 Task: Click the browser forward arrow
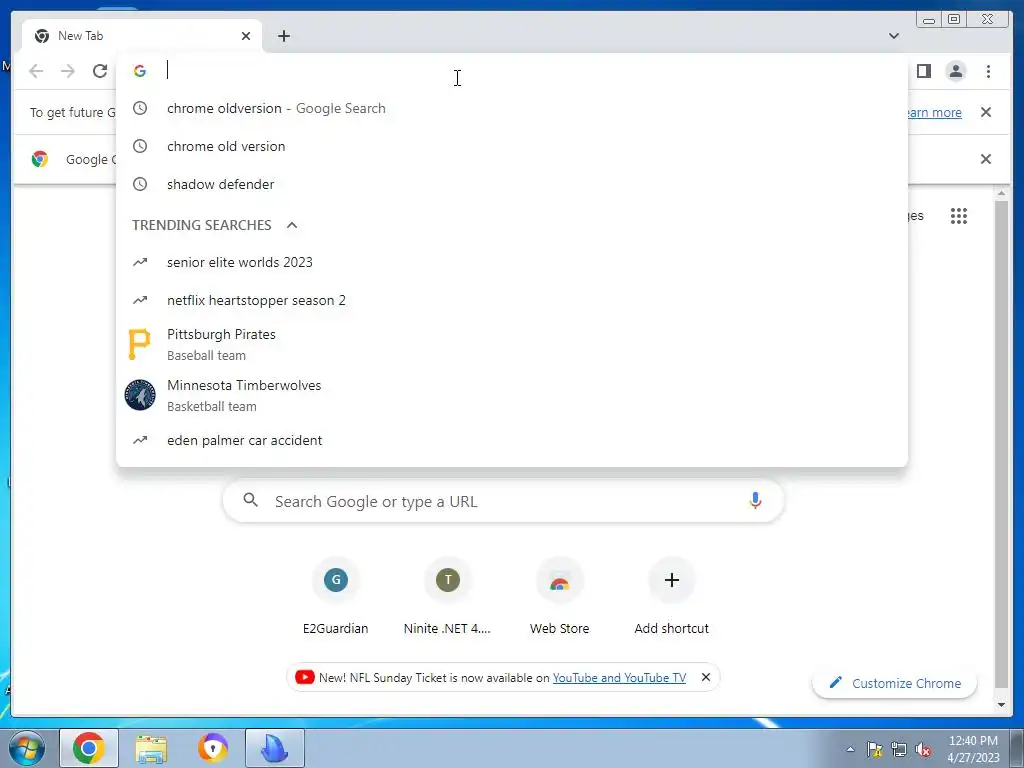click(x=68, y=71)
